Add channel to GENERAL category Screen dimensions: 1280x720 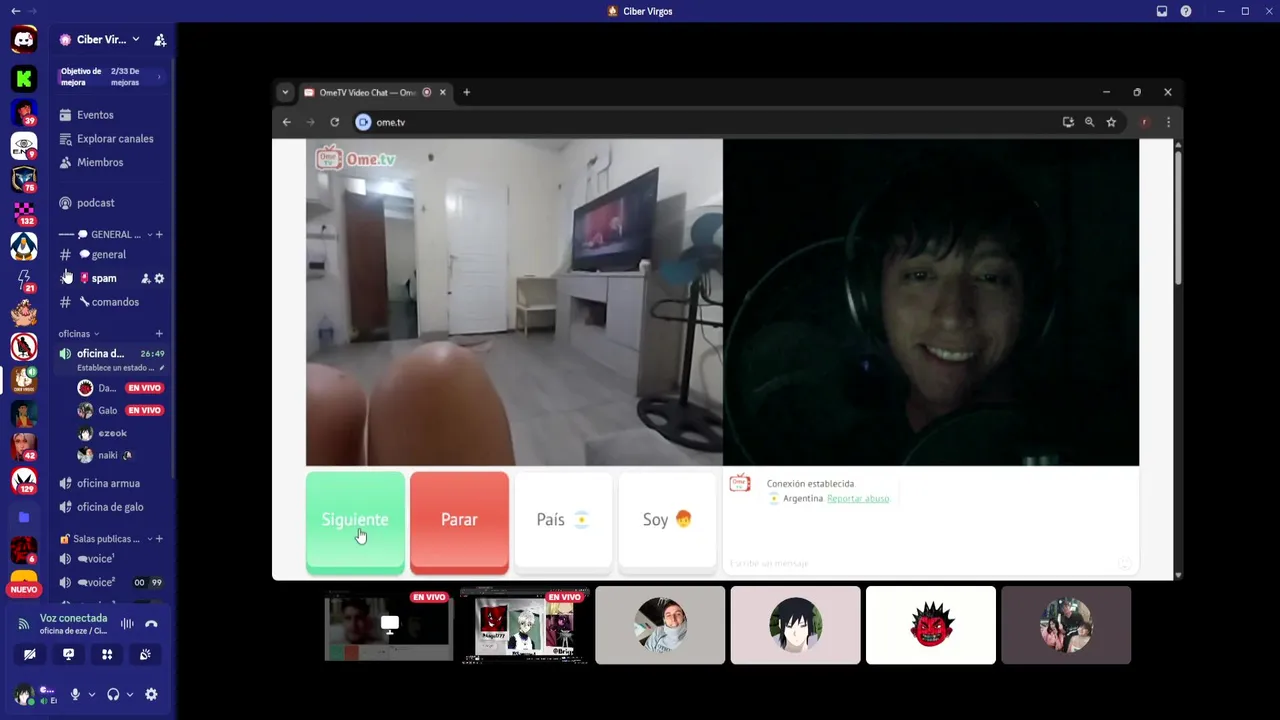pos(159,235)
